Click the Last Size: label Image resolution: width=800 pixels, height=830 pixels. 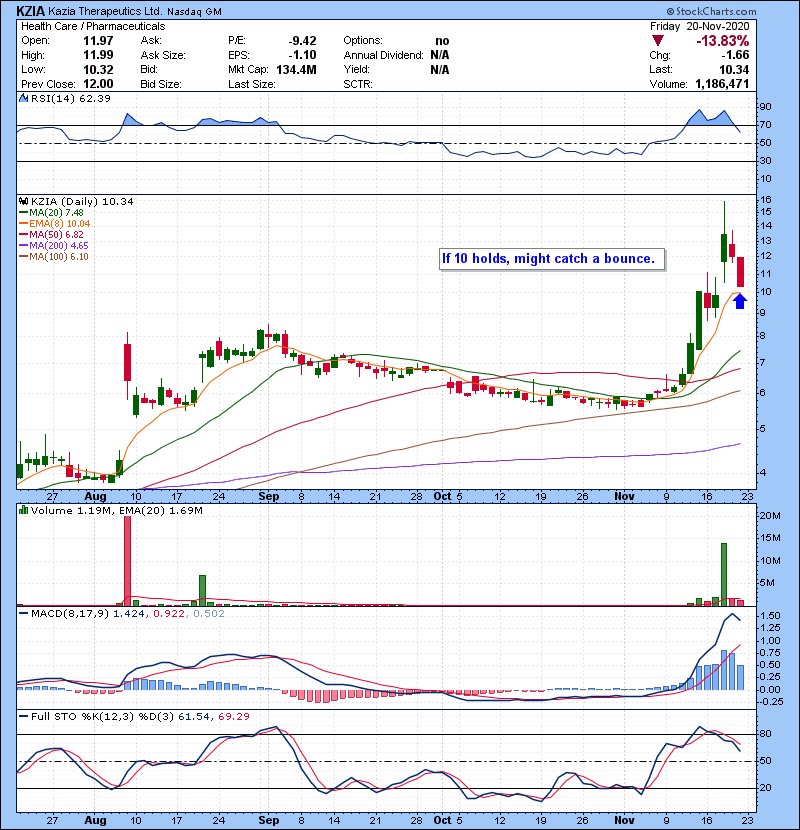point(251,84)
